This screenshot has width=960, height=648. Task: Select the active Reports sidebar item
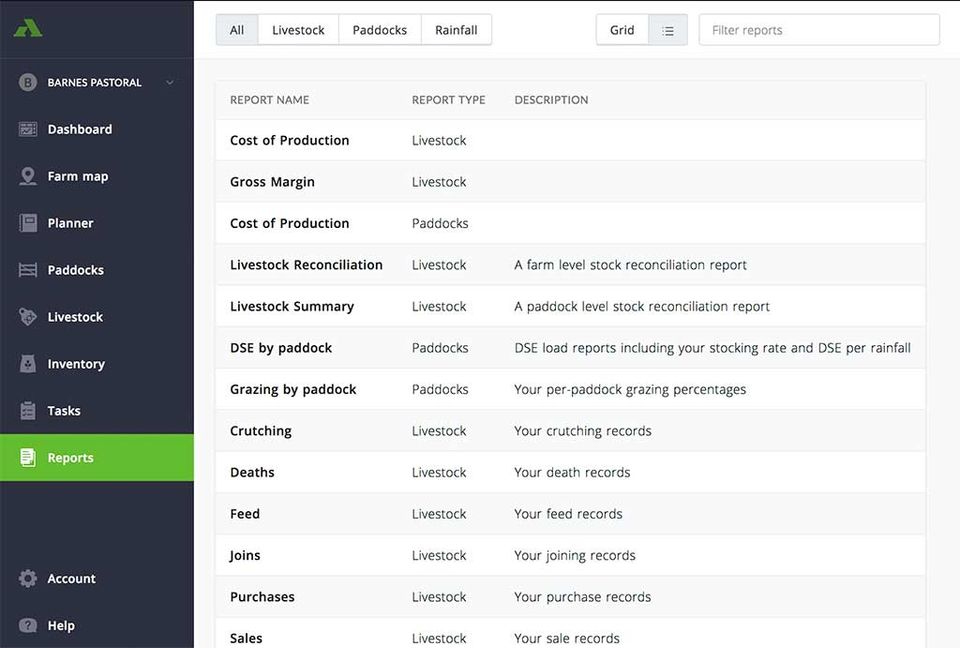(97, 458)
